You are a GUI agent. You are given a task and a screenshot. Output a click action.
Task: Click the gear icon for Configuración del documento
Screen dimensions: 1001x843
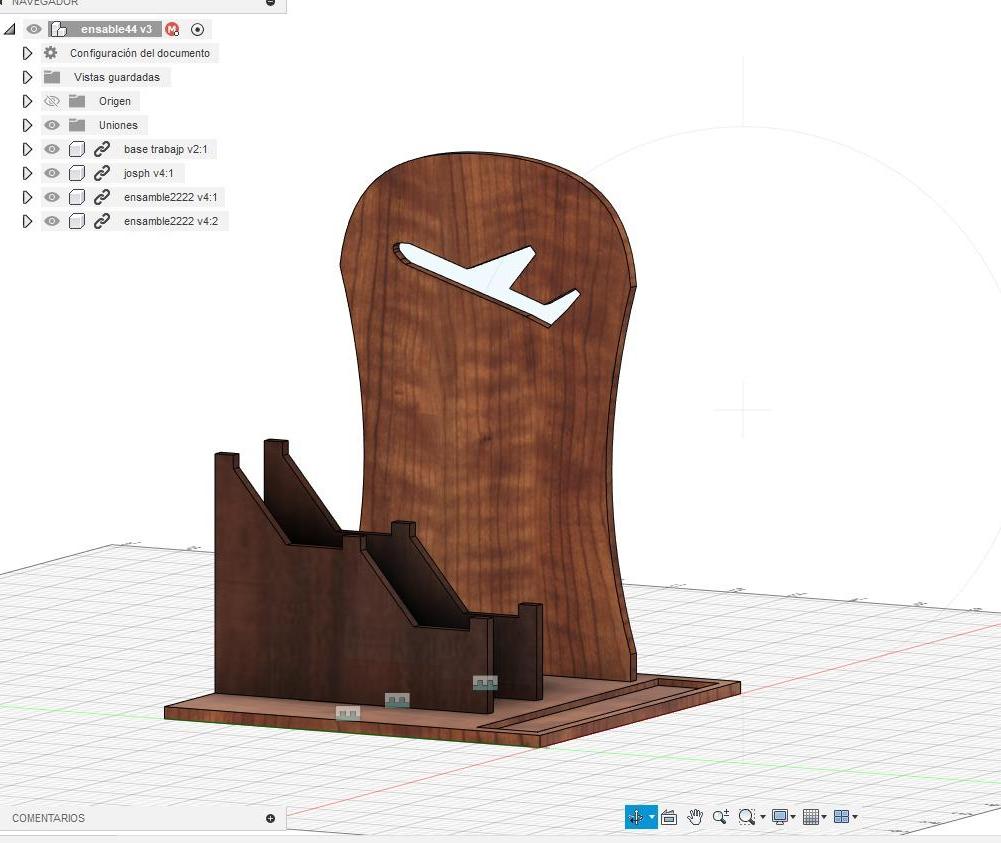pos(49,53)
